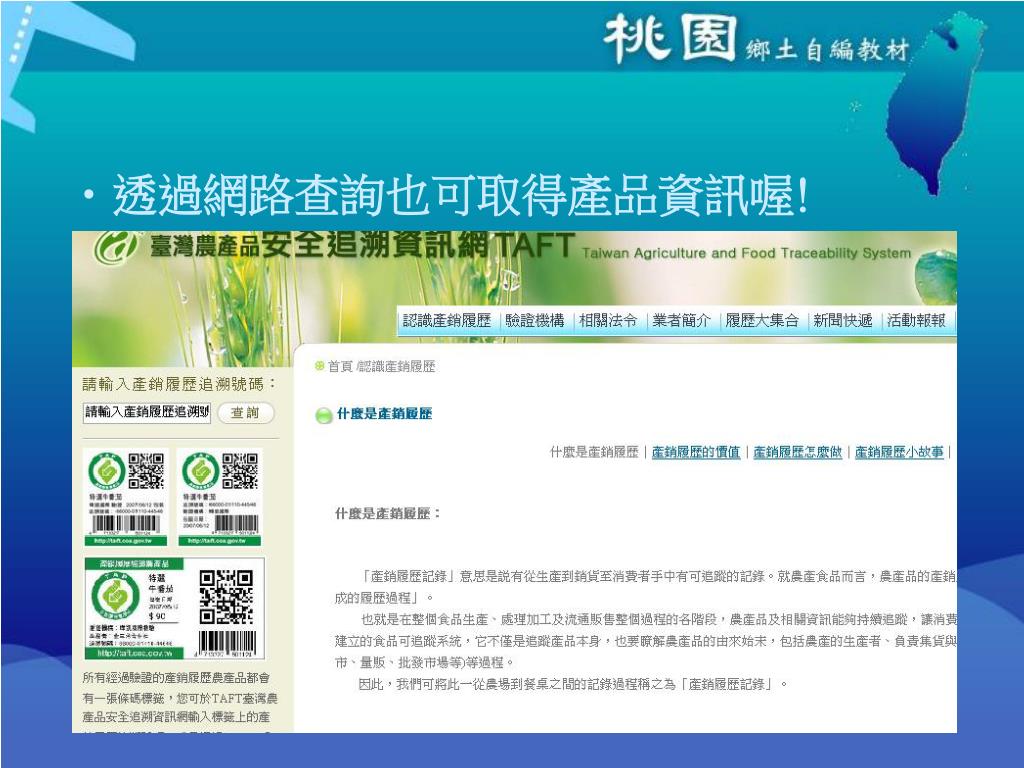The width and height of the screenshot is (1024, 768).
Task: Open the 產銷履歷怎麼做 link
Action: point(797,452)
